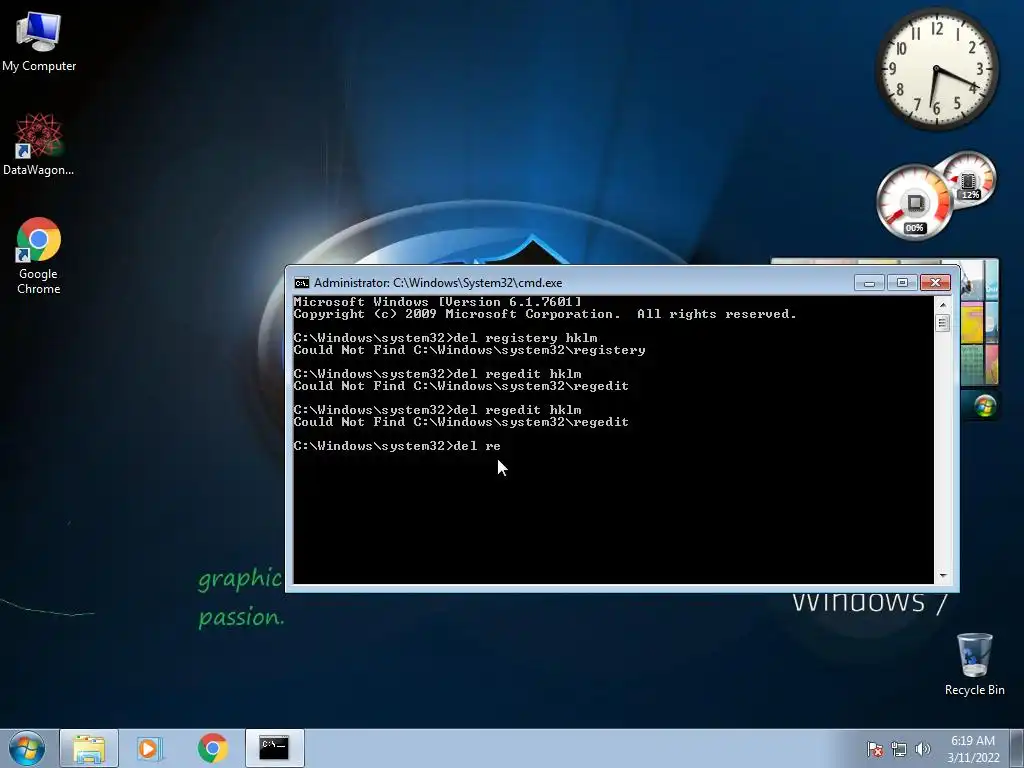This screenshot has height=768, width=1024.
Task: Minimize the cmd.exe window
Action: 869,283
